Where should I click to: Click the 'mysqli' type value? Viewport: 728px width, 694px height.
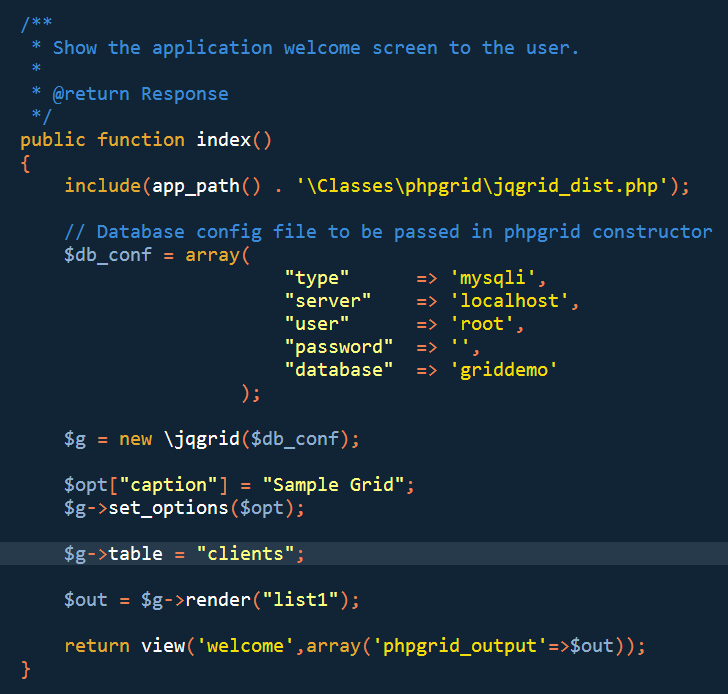(497, 278)
